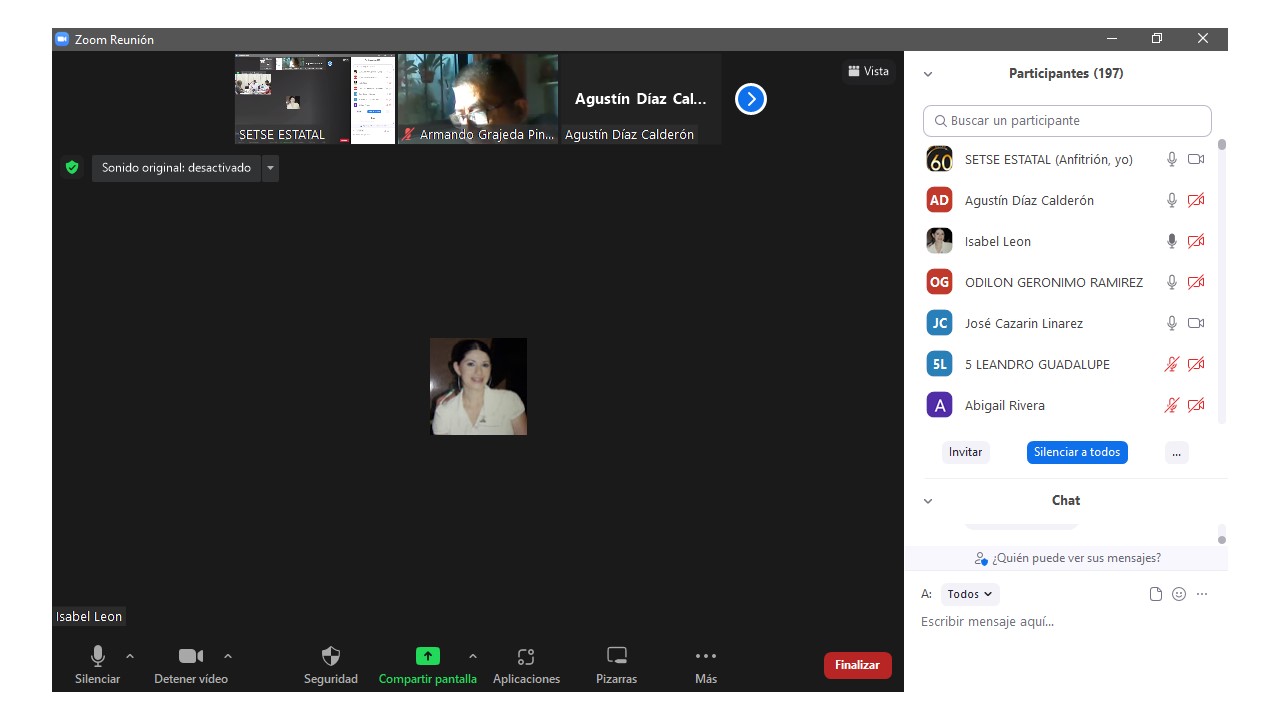Select Agustín Díaz Calderón video tile
1280x720 pixels.
click(641, 99)
